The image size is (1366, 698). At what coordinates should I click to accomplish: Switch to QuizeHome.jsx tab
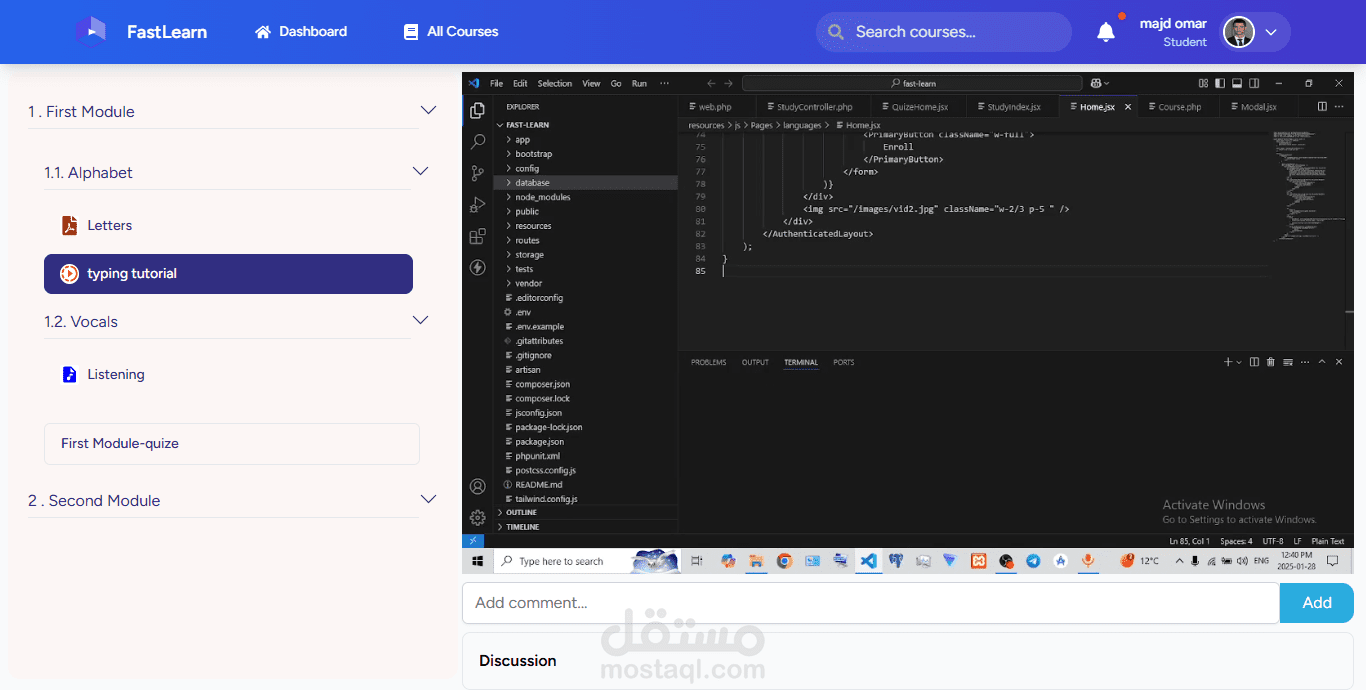click(919, 107)
